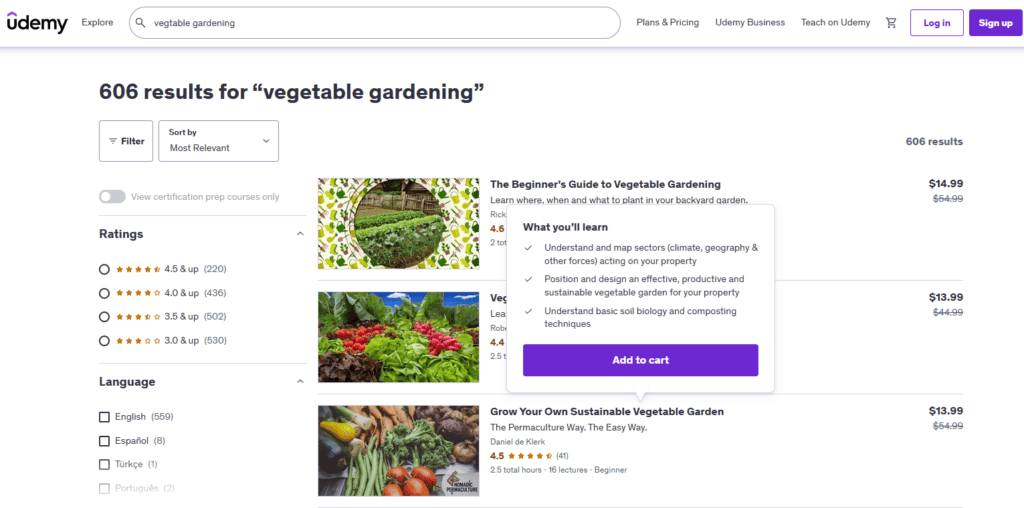
Task: Click the Udemy logo
Action: tap(37, 22)
